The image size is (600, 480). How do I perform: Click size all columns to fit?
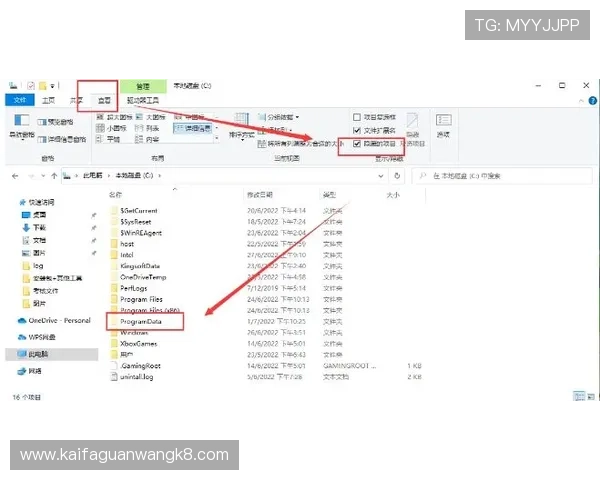[301, 144]
